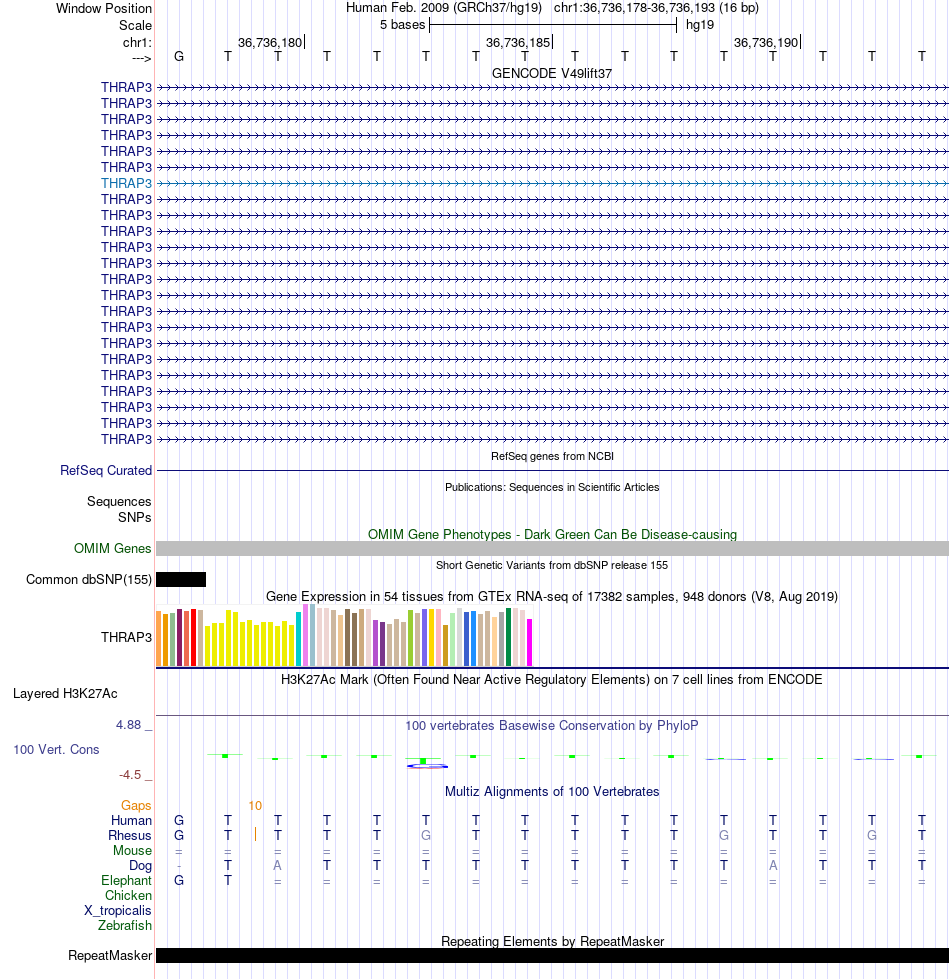Image resolution: width=950 pixels, height=979 pixels.
Task: Click the Elephant alignment row label
Action: [x=127, y=880]
